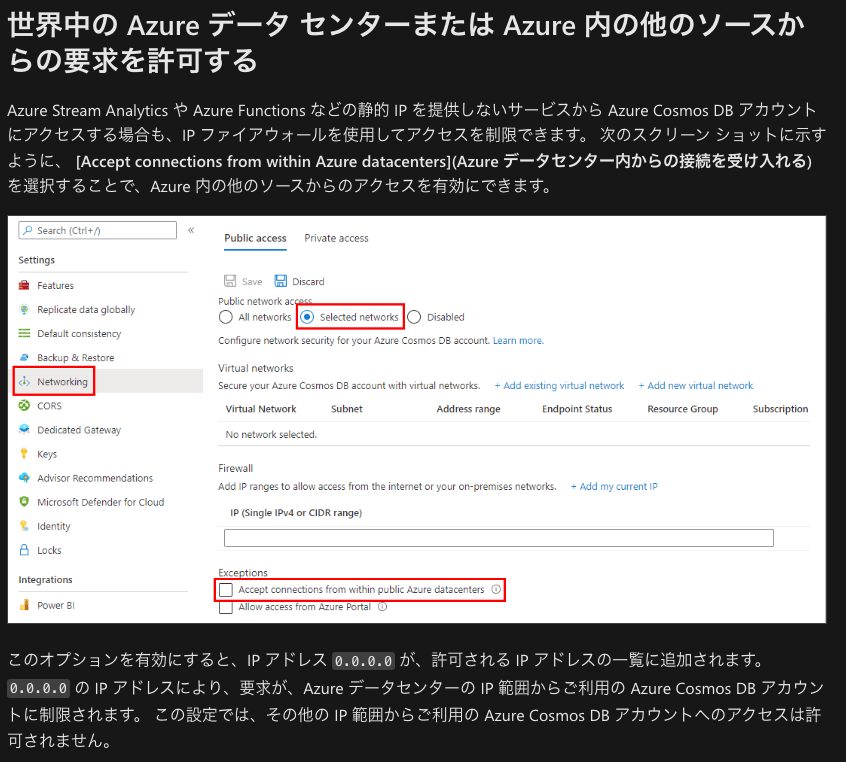Click the Save button label
The image size is (846, 762).
point(252,282)
